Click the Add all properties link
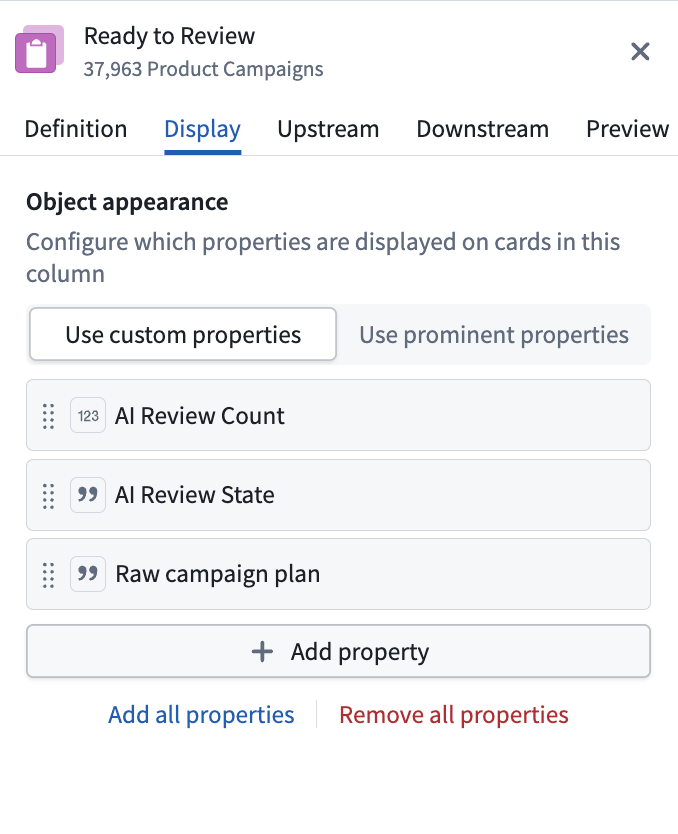678x834 pixels. tap(201, 714)
